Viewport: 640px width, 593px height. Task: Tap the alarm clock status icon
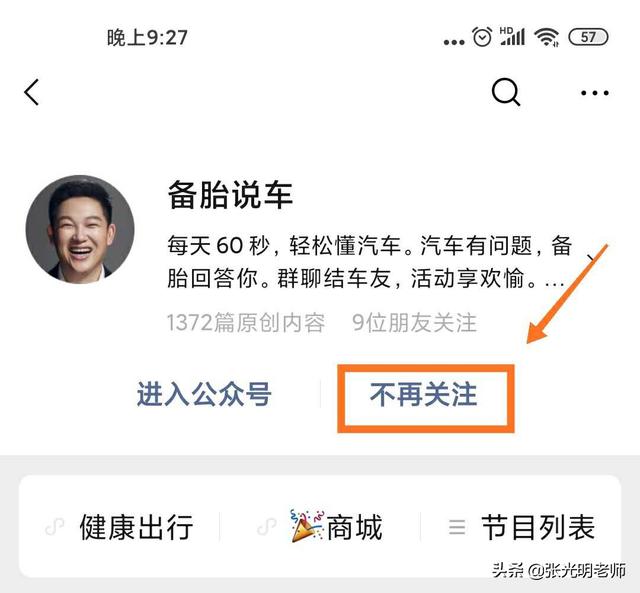[x=482, y=37]
